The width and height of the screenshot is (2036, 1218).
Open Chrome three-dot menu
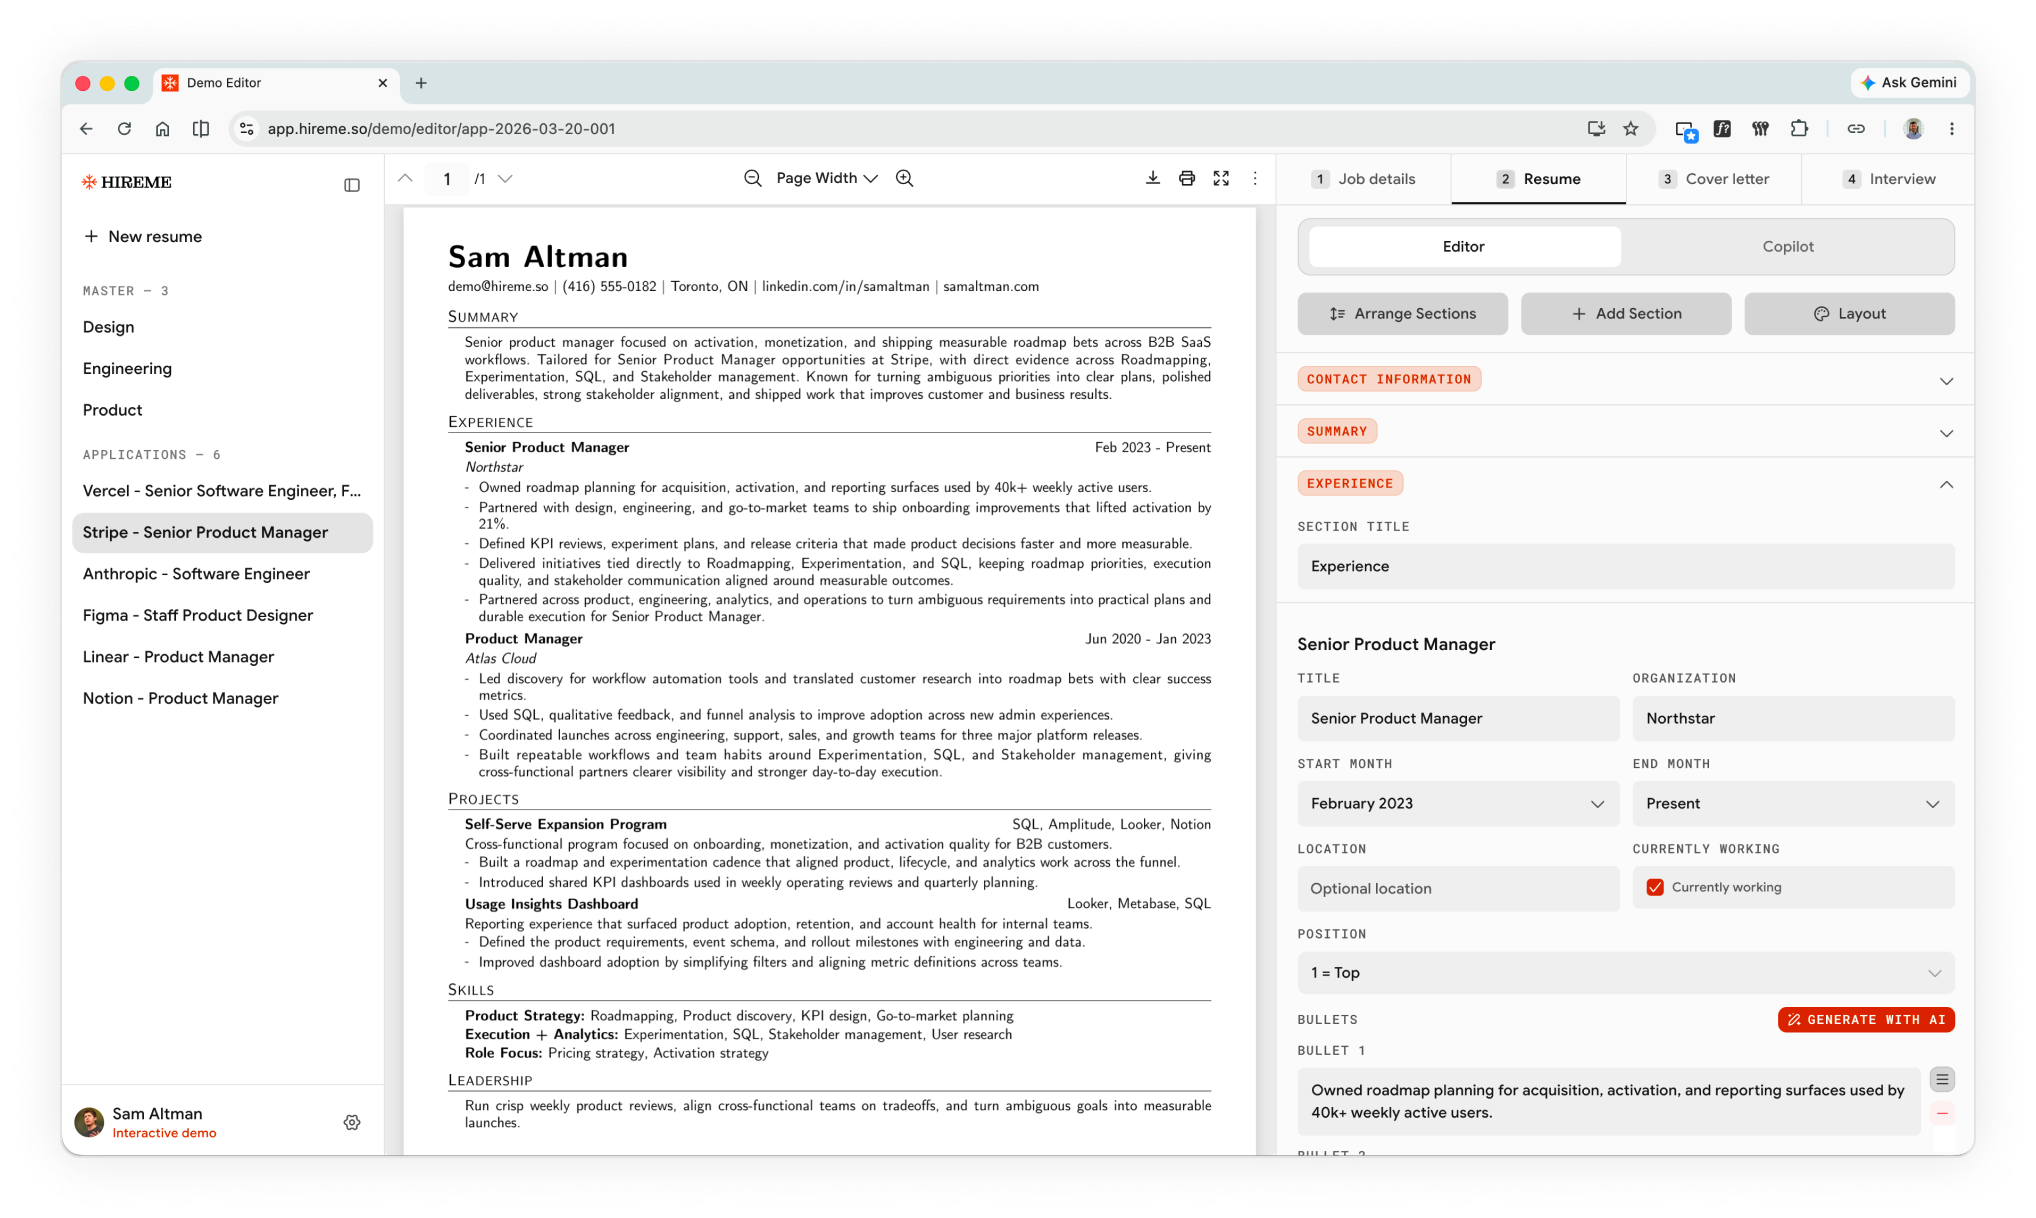(x=1951, y=128)
